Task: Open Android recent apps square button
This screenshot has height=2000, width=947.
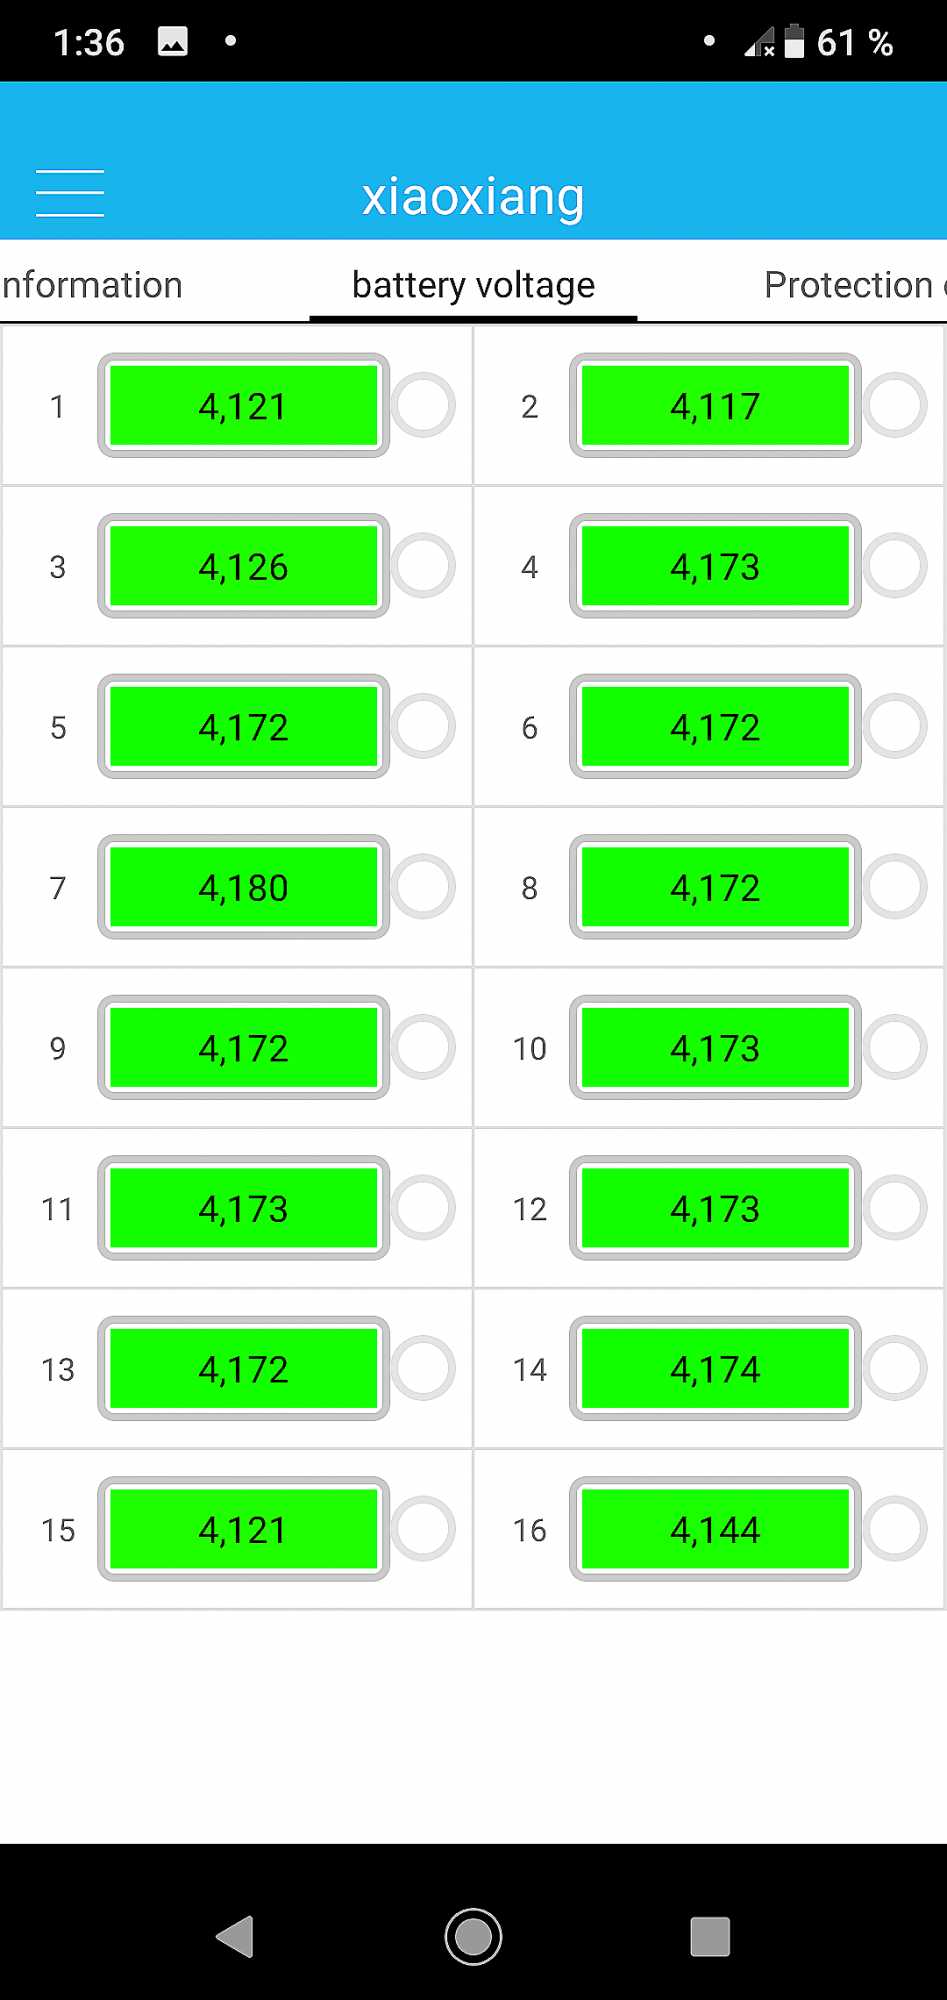Action: pos(710,1937)
